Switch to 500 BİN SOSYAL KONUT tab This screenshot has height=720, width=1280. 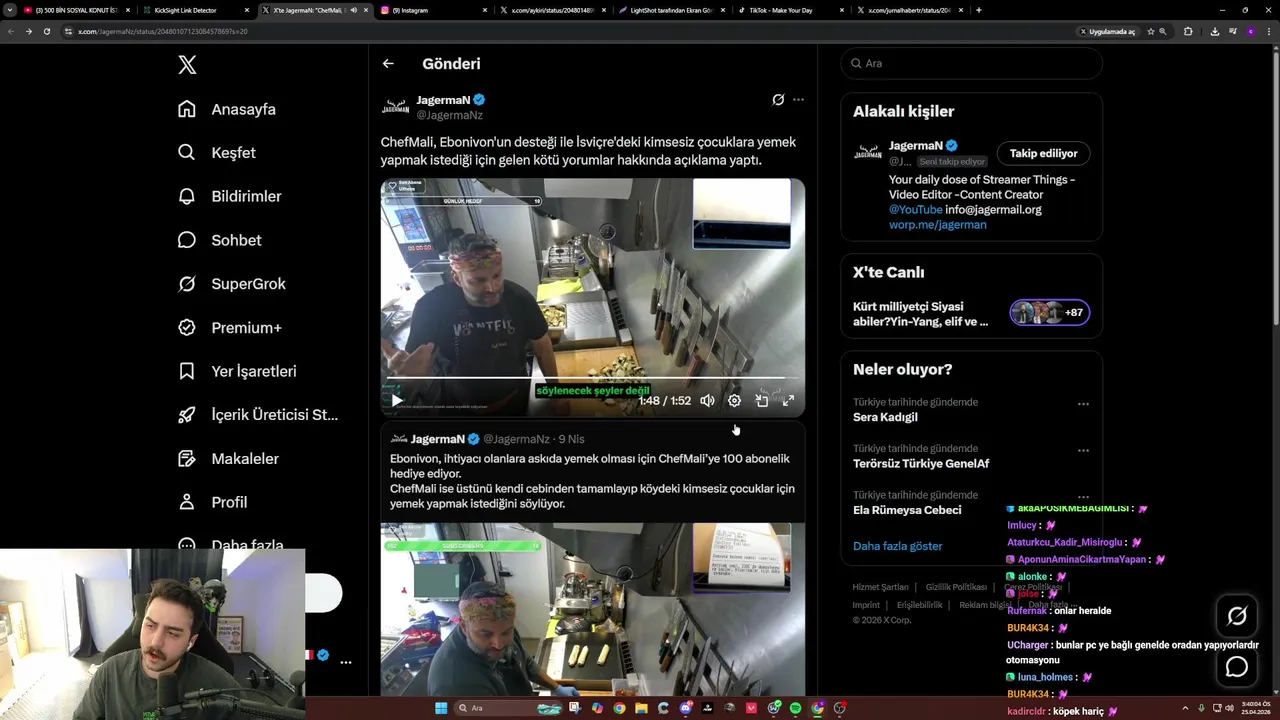76,10
